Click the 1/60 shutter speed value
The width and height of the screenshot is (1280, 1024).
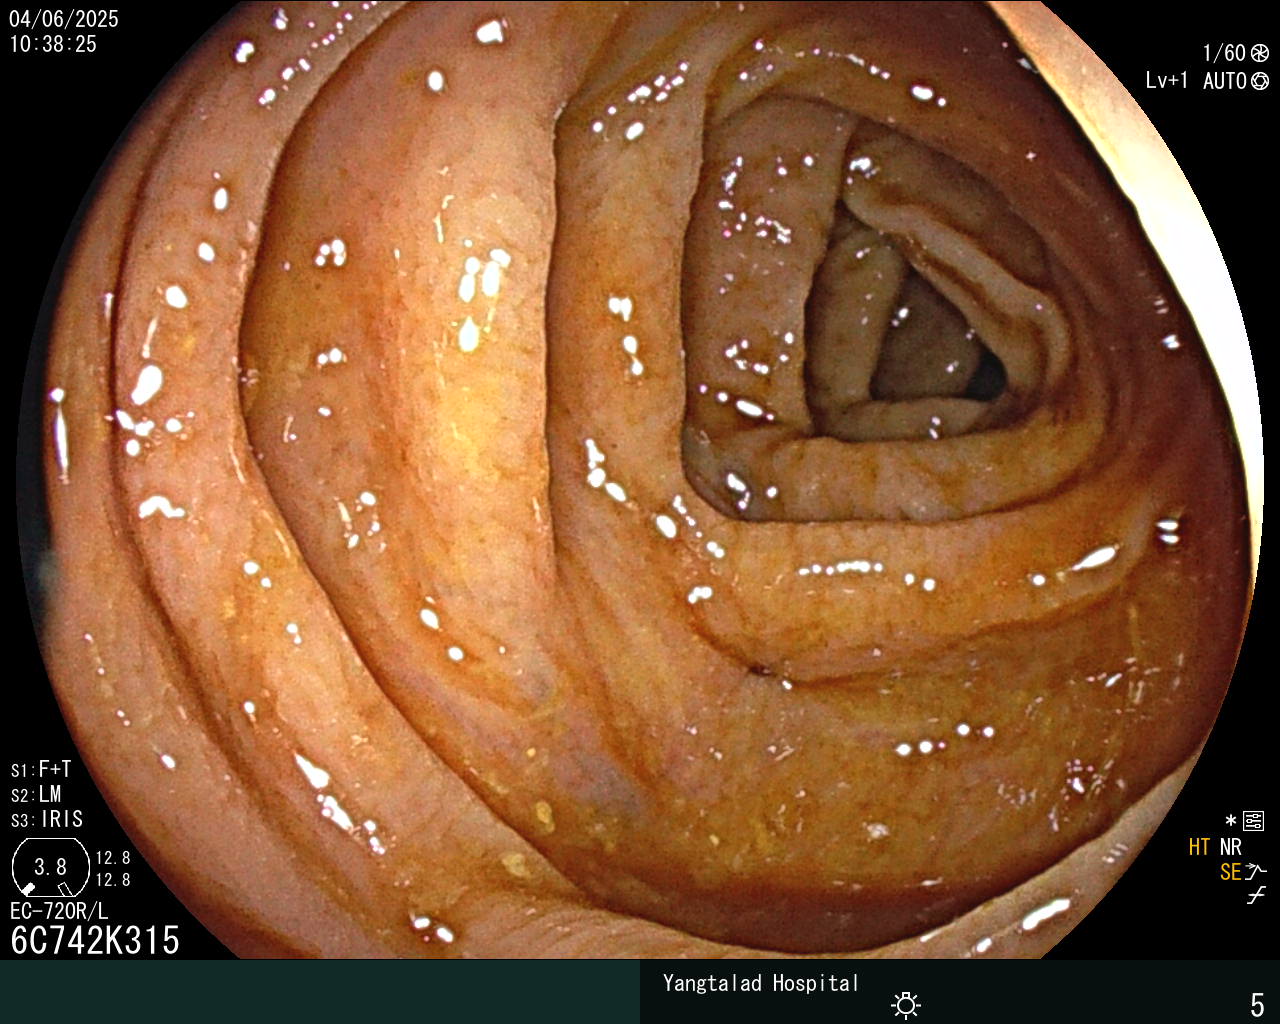(x=1224, y=53)
